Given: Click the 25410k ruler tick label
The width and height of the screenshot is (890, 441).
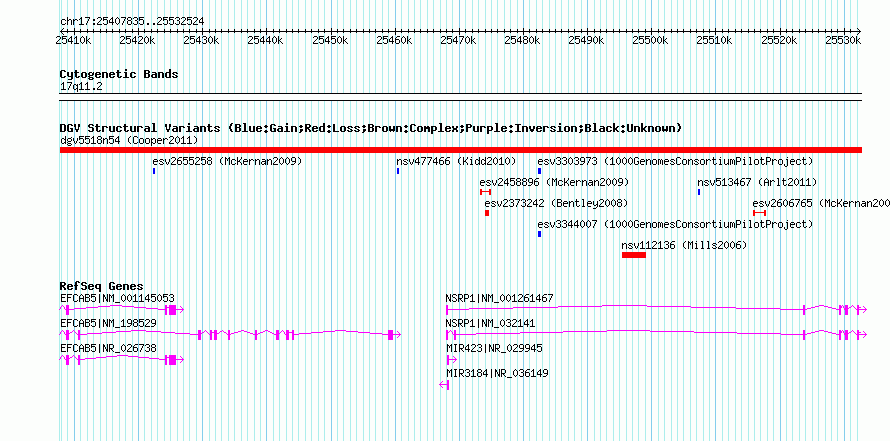Looking at the screenshot, I should 73,40.
